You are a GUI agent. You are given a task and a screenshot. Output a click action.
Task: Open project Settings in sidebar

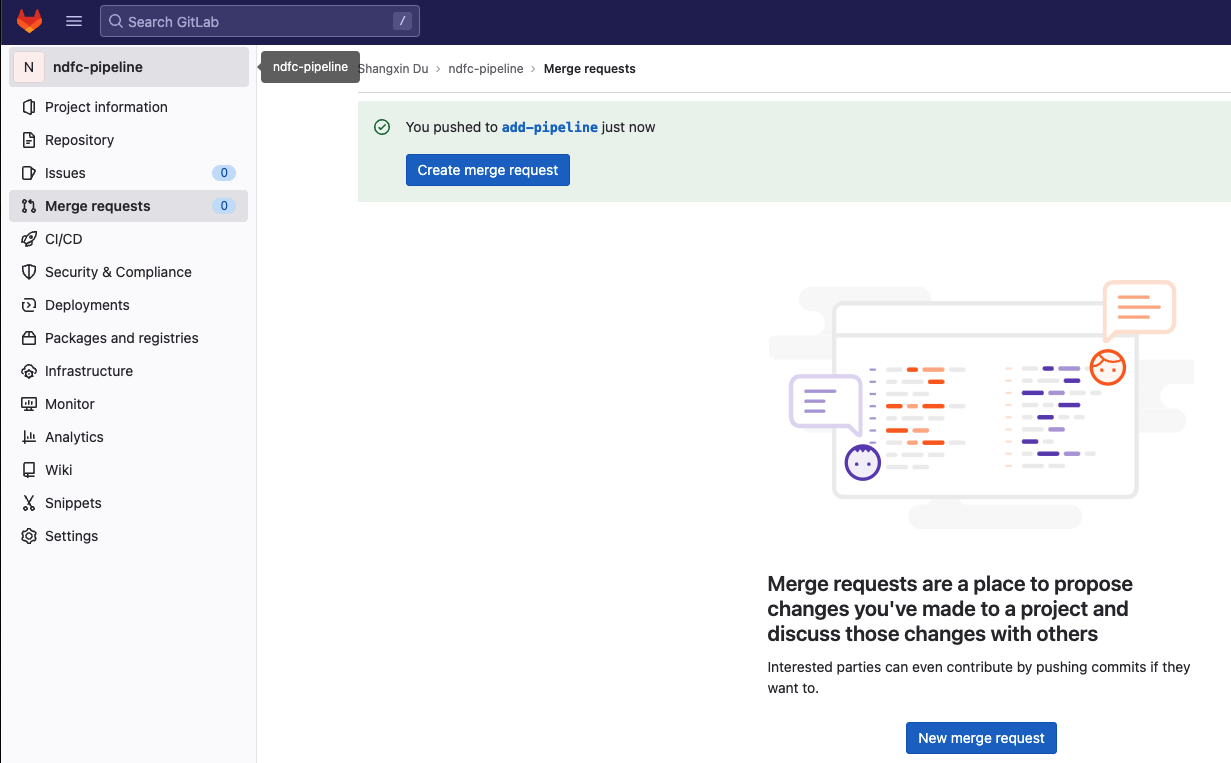click(x=128, y=536)
